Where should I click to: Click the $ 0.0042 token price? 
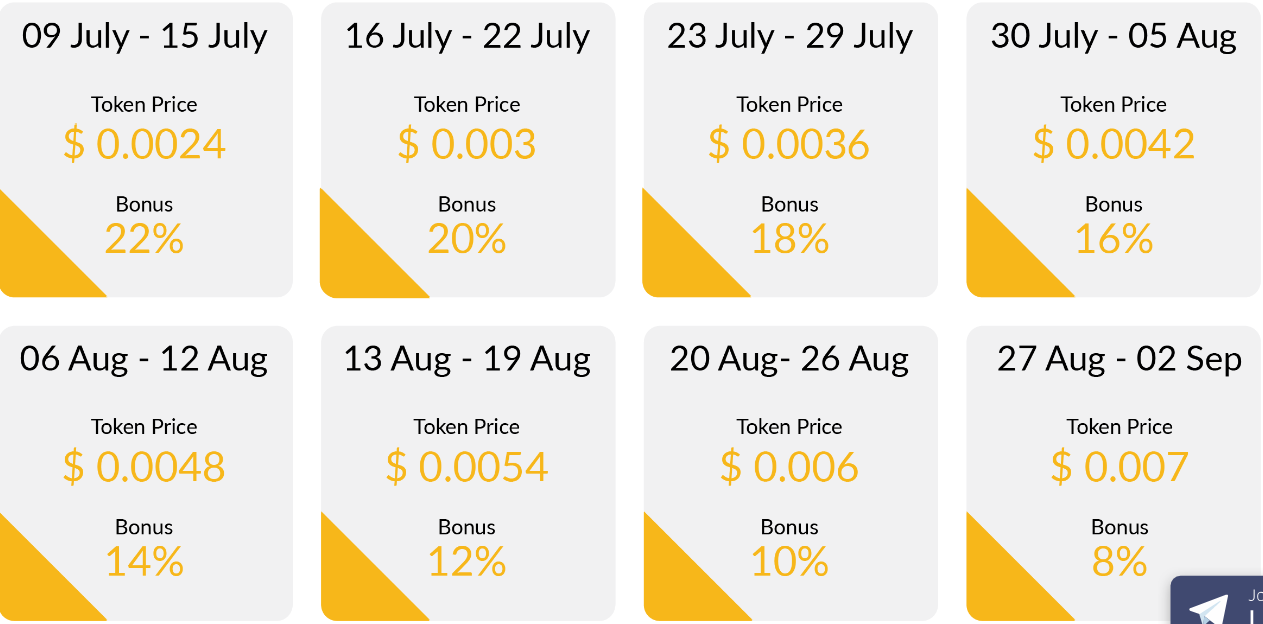pos(1113,144)
